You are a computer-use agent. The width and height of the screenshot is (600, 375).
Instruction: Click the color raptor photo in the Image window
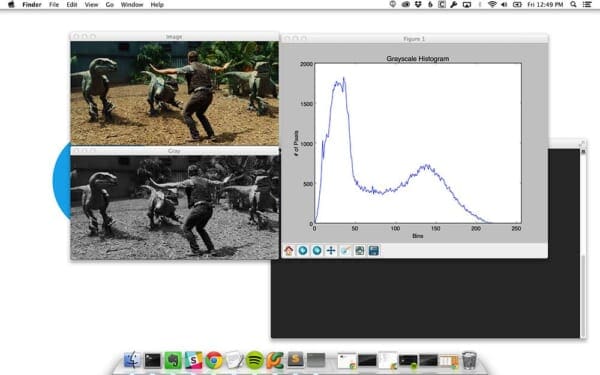point(175,93)
